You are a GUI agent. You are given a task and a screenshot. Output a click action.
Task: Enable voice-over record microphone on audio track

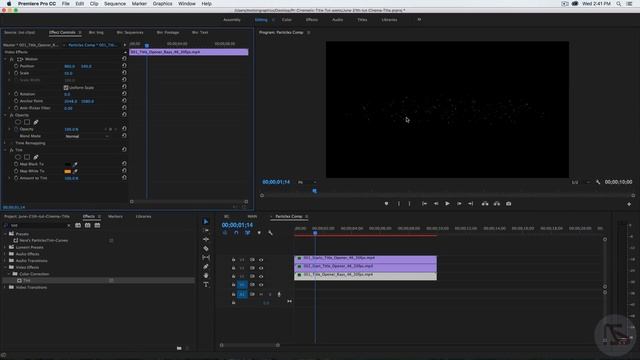pos(279,294)
